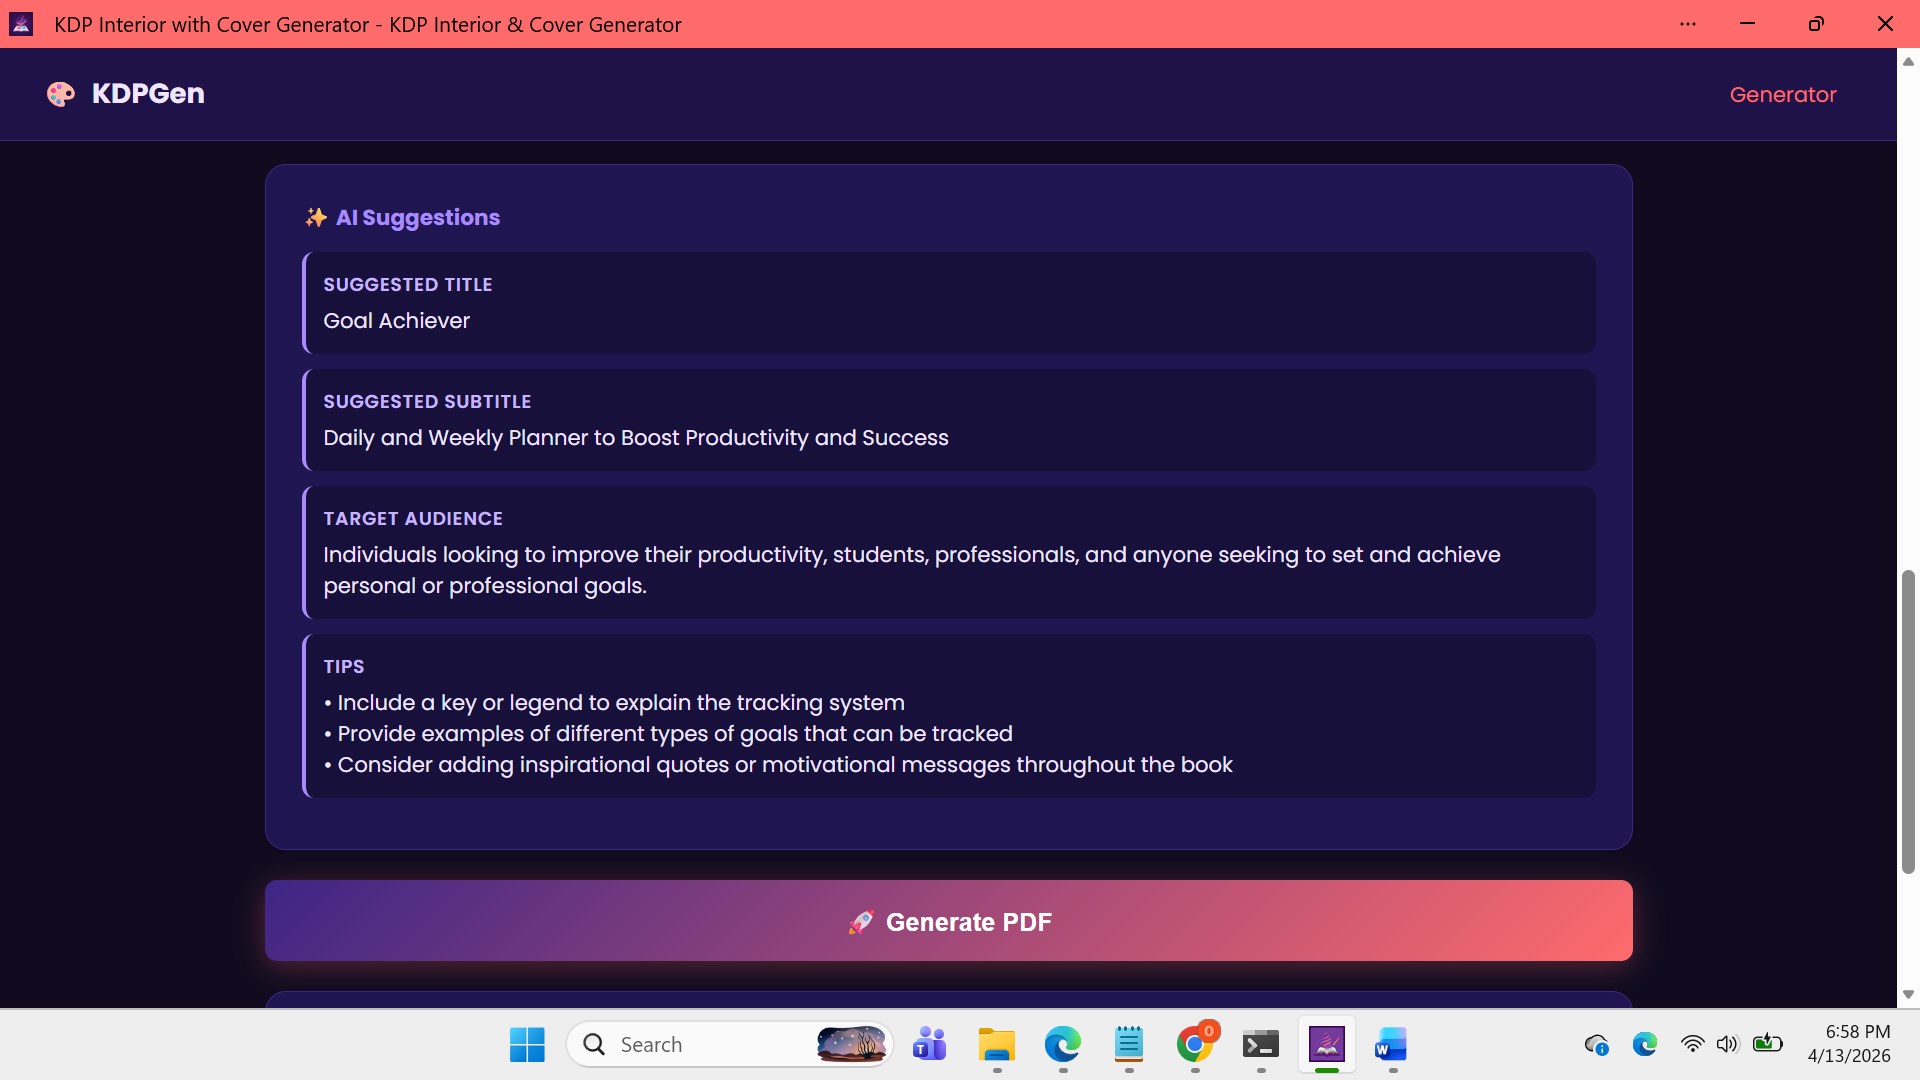Open Microsoft Teams from taskbar
1920x1080 pixels.
point(929,1044)
